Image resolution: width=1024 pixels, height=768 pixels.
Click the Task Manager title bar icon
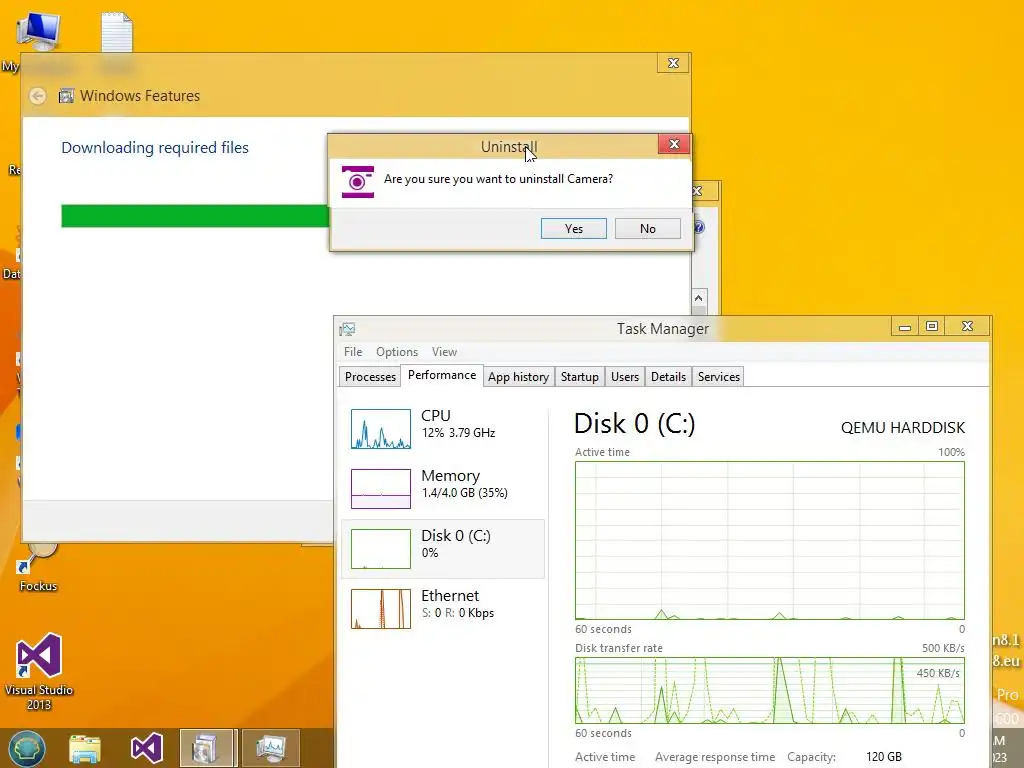(347, 328)
